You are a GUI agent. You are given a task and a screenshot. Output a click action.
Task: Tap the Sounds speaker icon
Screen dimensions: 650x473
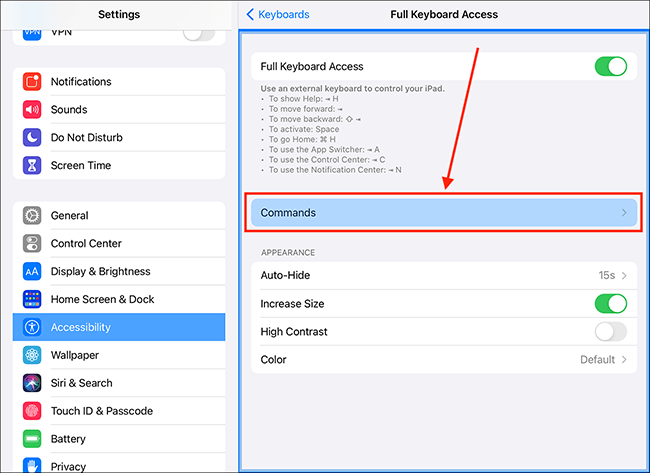click(x=32, y=109)
